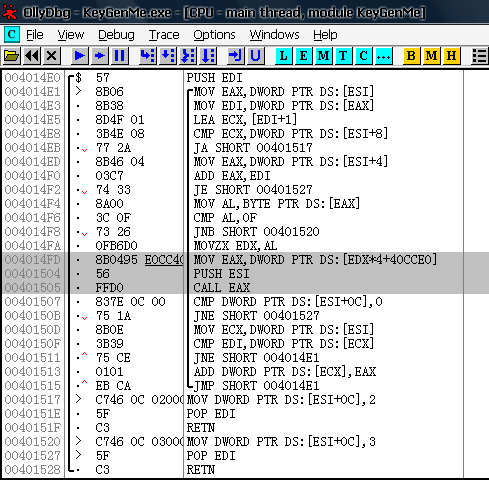The width and height of the screenshot is (489, 480).
Task: Select LEA ECX,[EDI+1] instruction
Action: (x=245, y=120)
